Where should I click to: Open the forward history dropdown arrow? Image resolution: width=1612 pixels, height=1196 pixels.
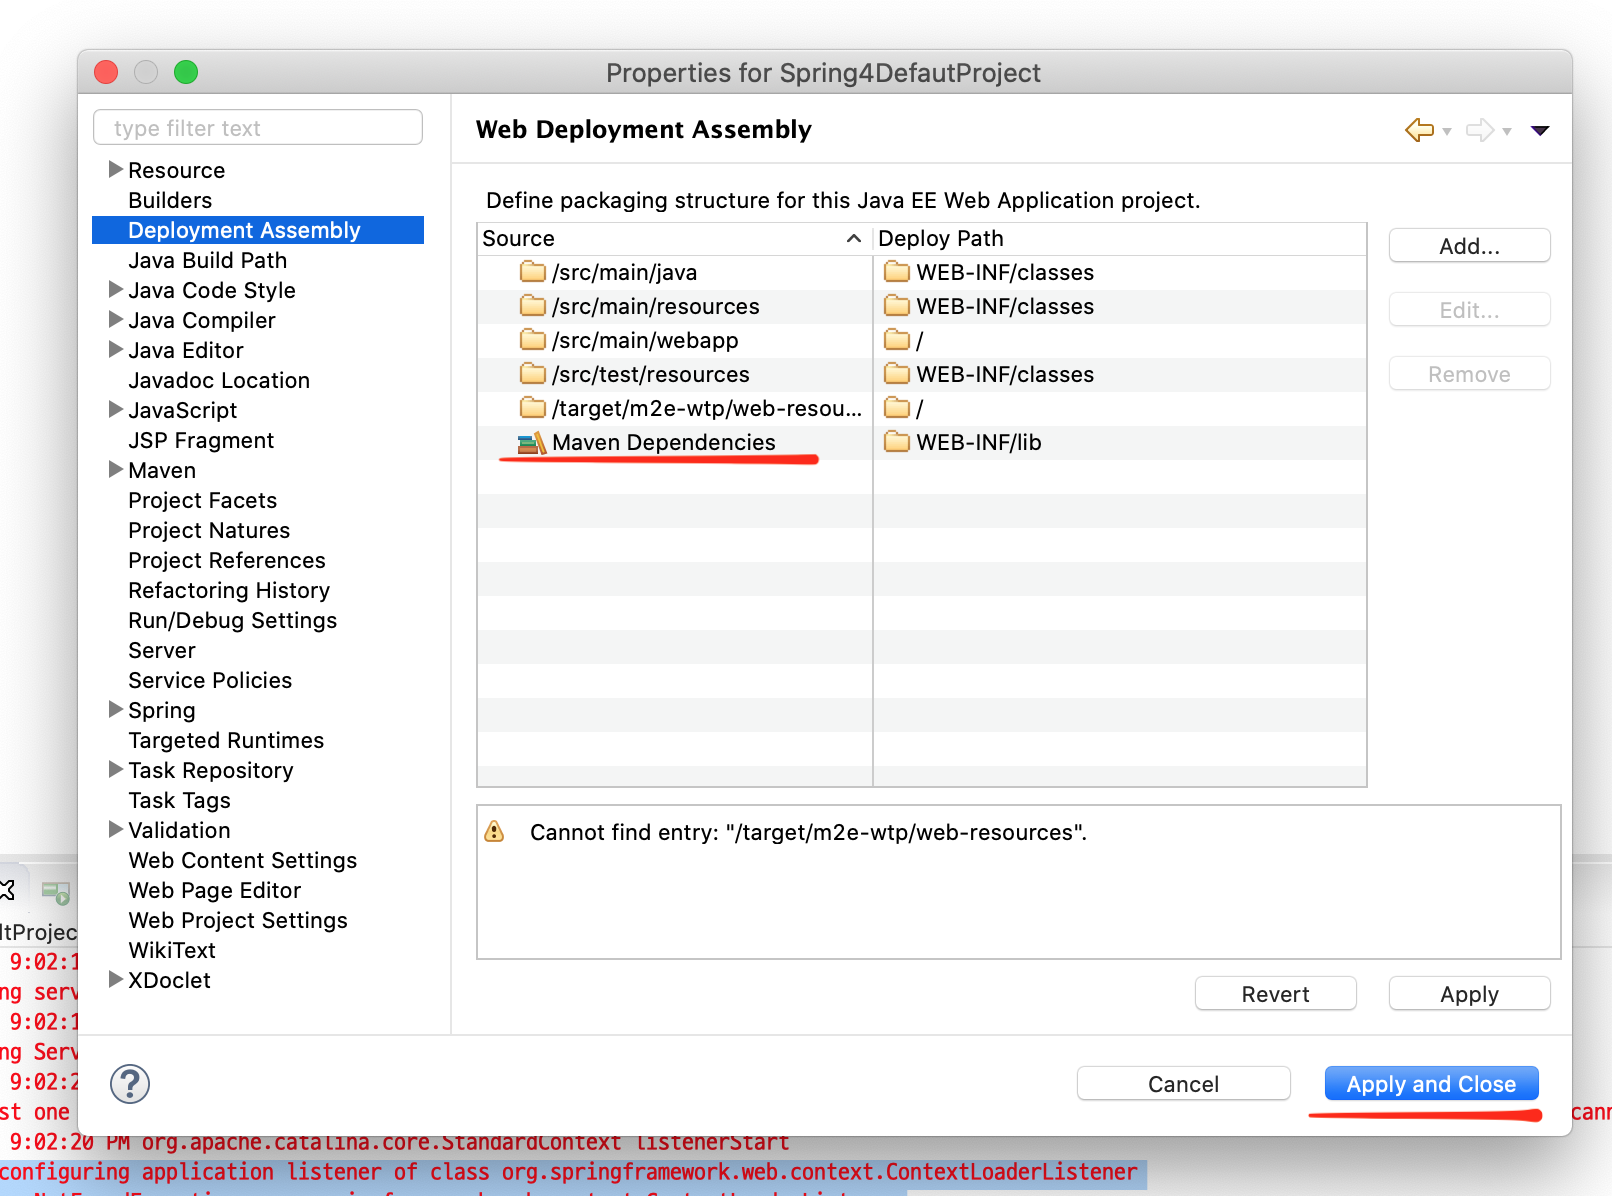(1507, 132)
